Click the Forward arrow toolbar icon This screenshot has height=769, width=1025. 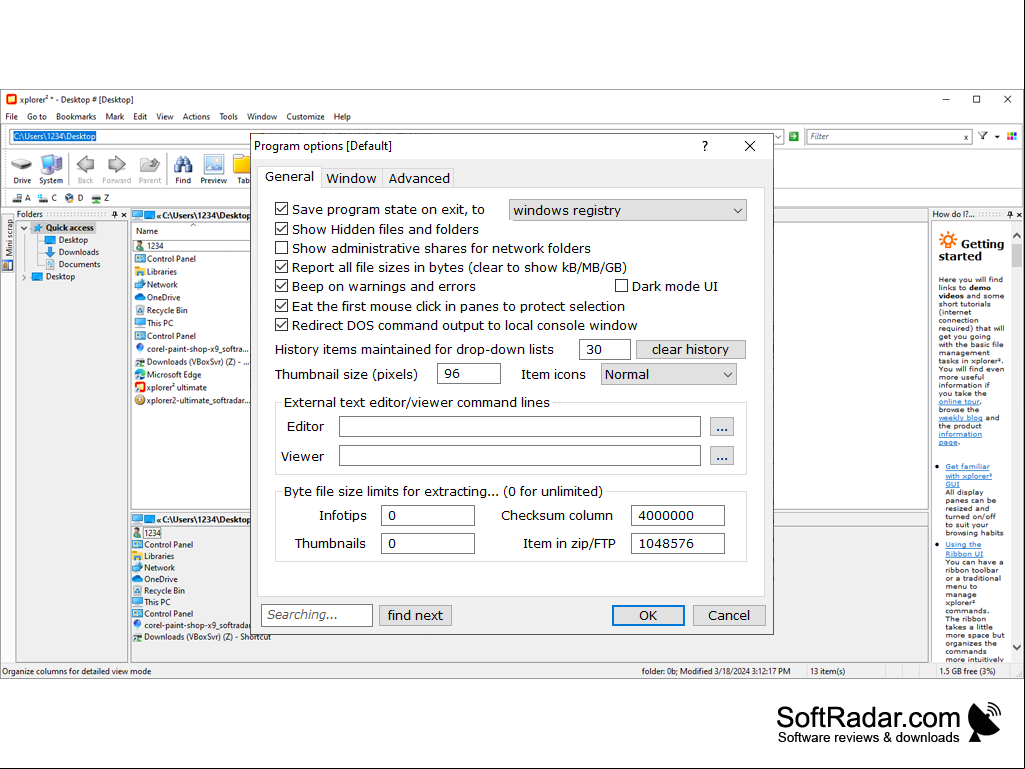[x=116, y=169]
